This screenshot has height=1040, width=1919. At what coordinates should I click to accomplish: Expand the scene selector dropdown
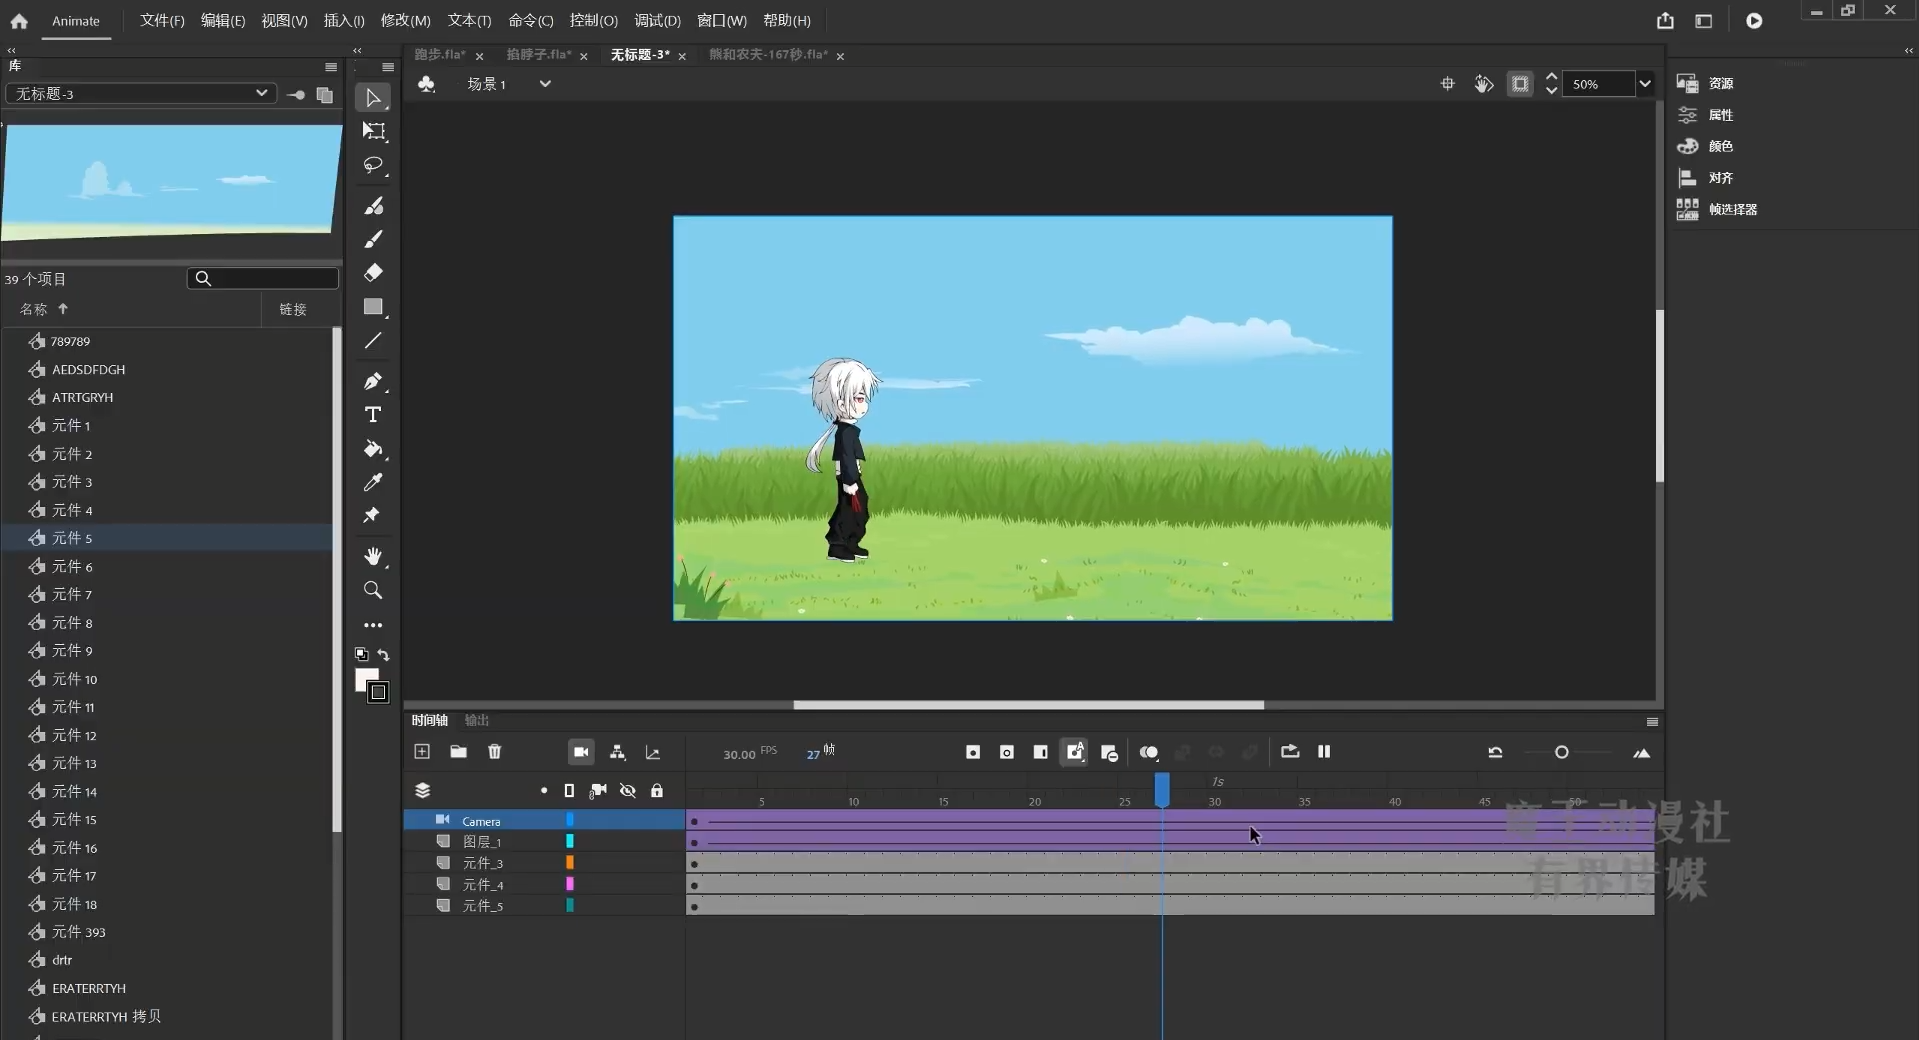click(x=545, y=84)
